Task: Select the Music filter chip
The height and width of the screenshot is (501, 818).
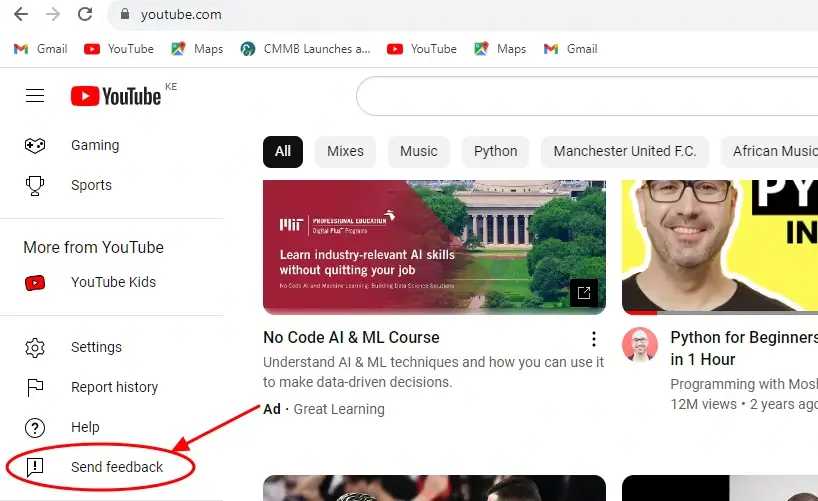Action: point(419,152)
